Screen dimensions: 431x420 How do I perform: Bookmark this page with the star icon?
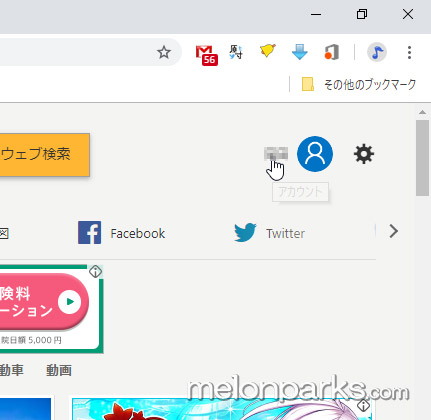(164, 52)
